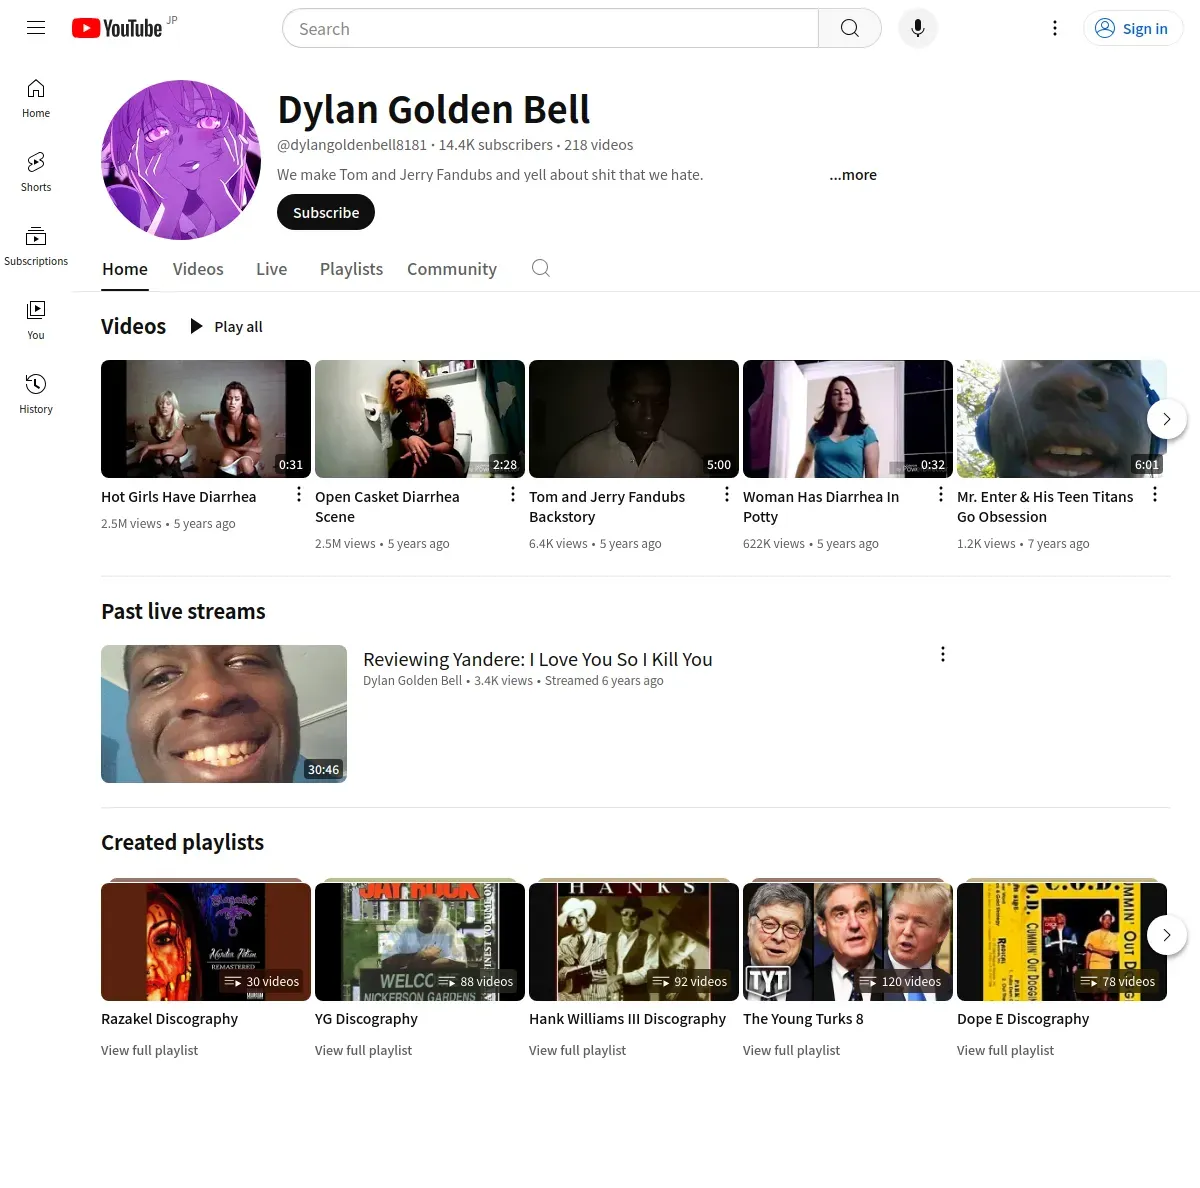
Task: Click the Dylan Golden Bell name under the stream
Action: 412,681
